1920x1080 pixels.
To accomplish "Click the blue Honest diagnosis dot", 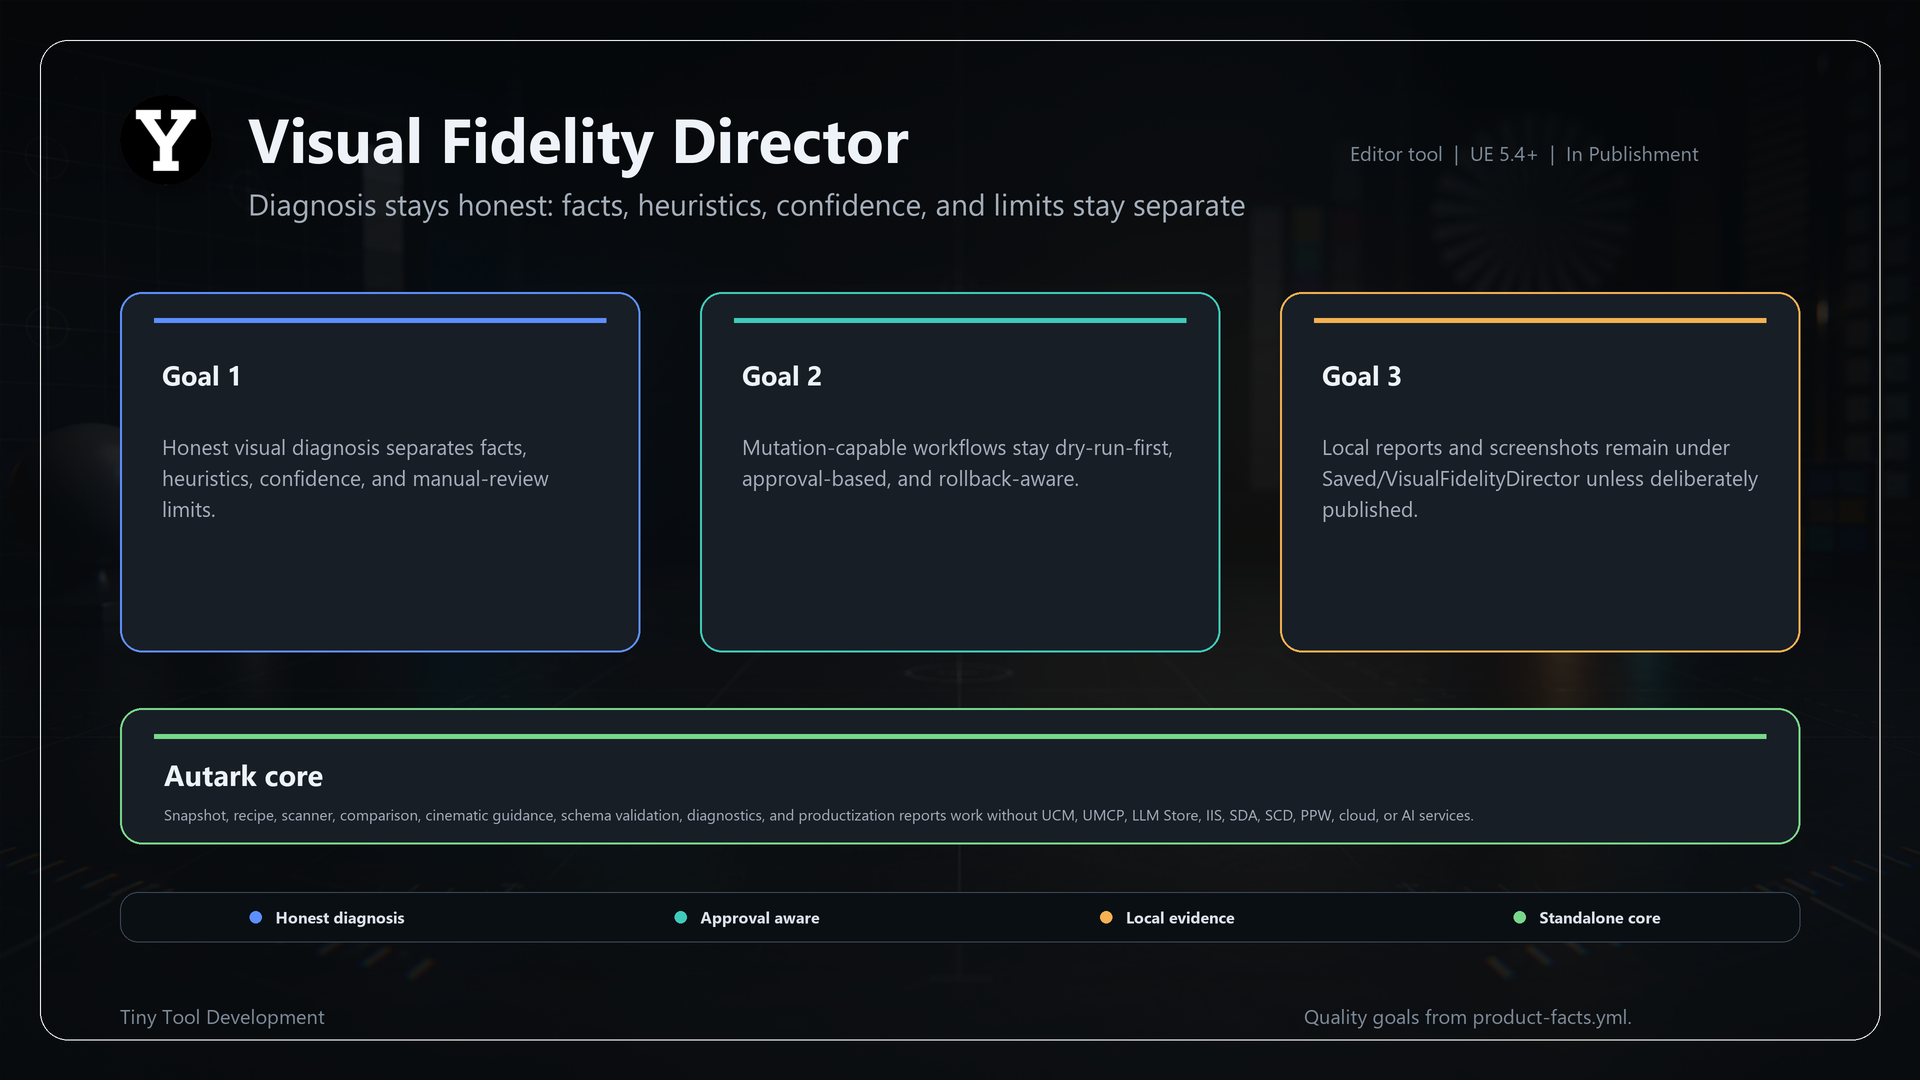I will (x=256, y=917).
